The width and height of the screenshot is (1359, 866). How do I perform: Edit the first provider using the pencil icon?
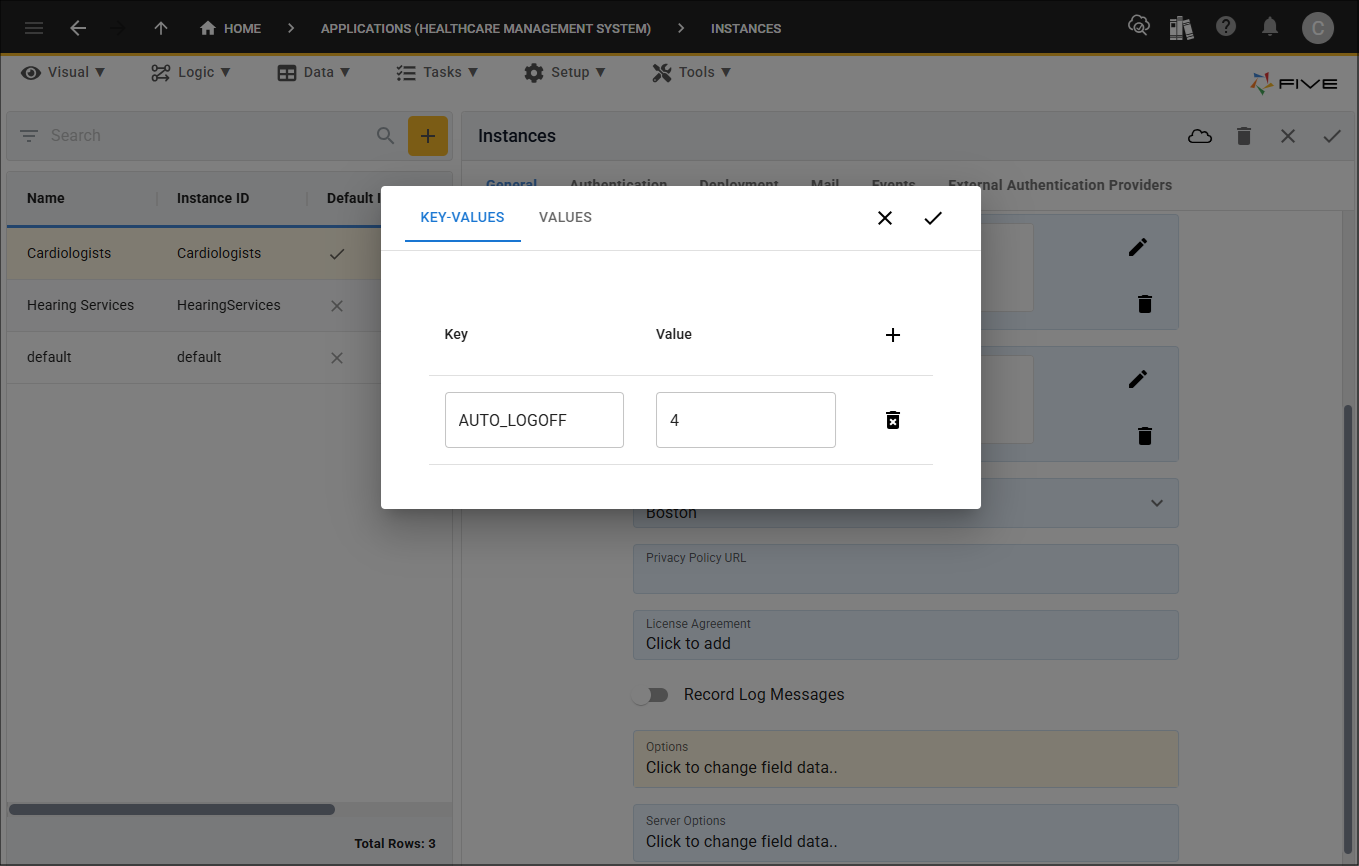tap(1137, 246)
